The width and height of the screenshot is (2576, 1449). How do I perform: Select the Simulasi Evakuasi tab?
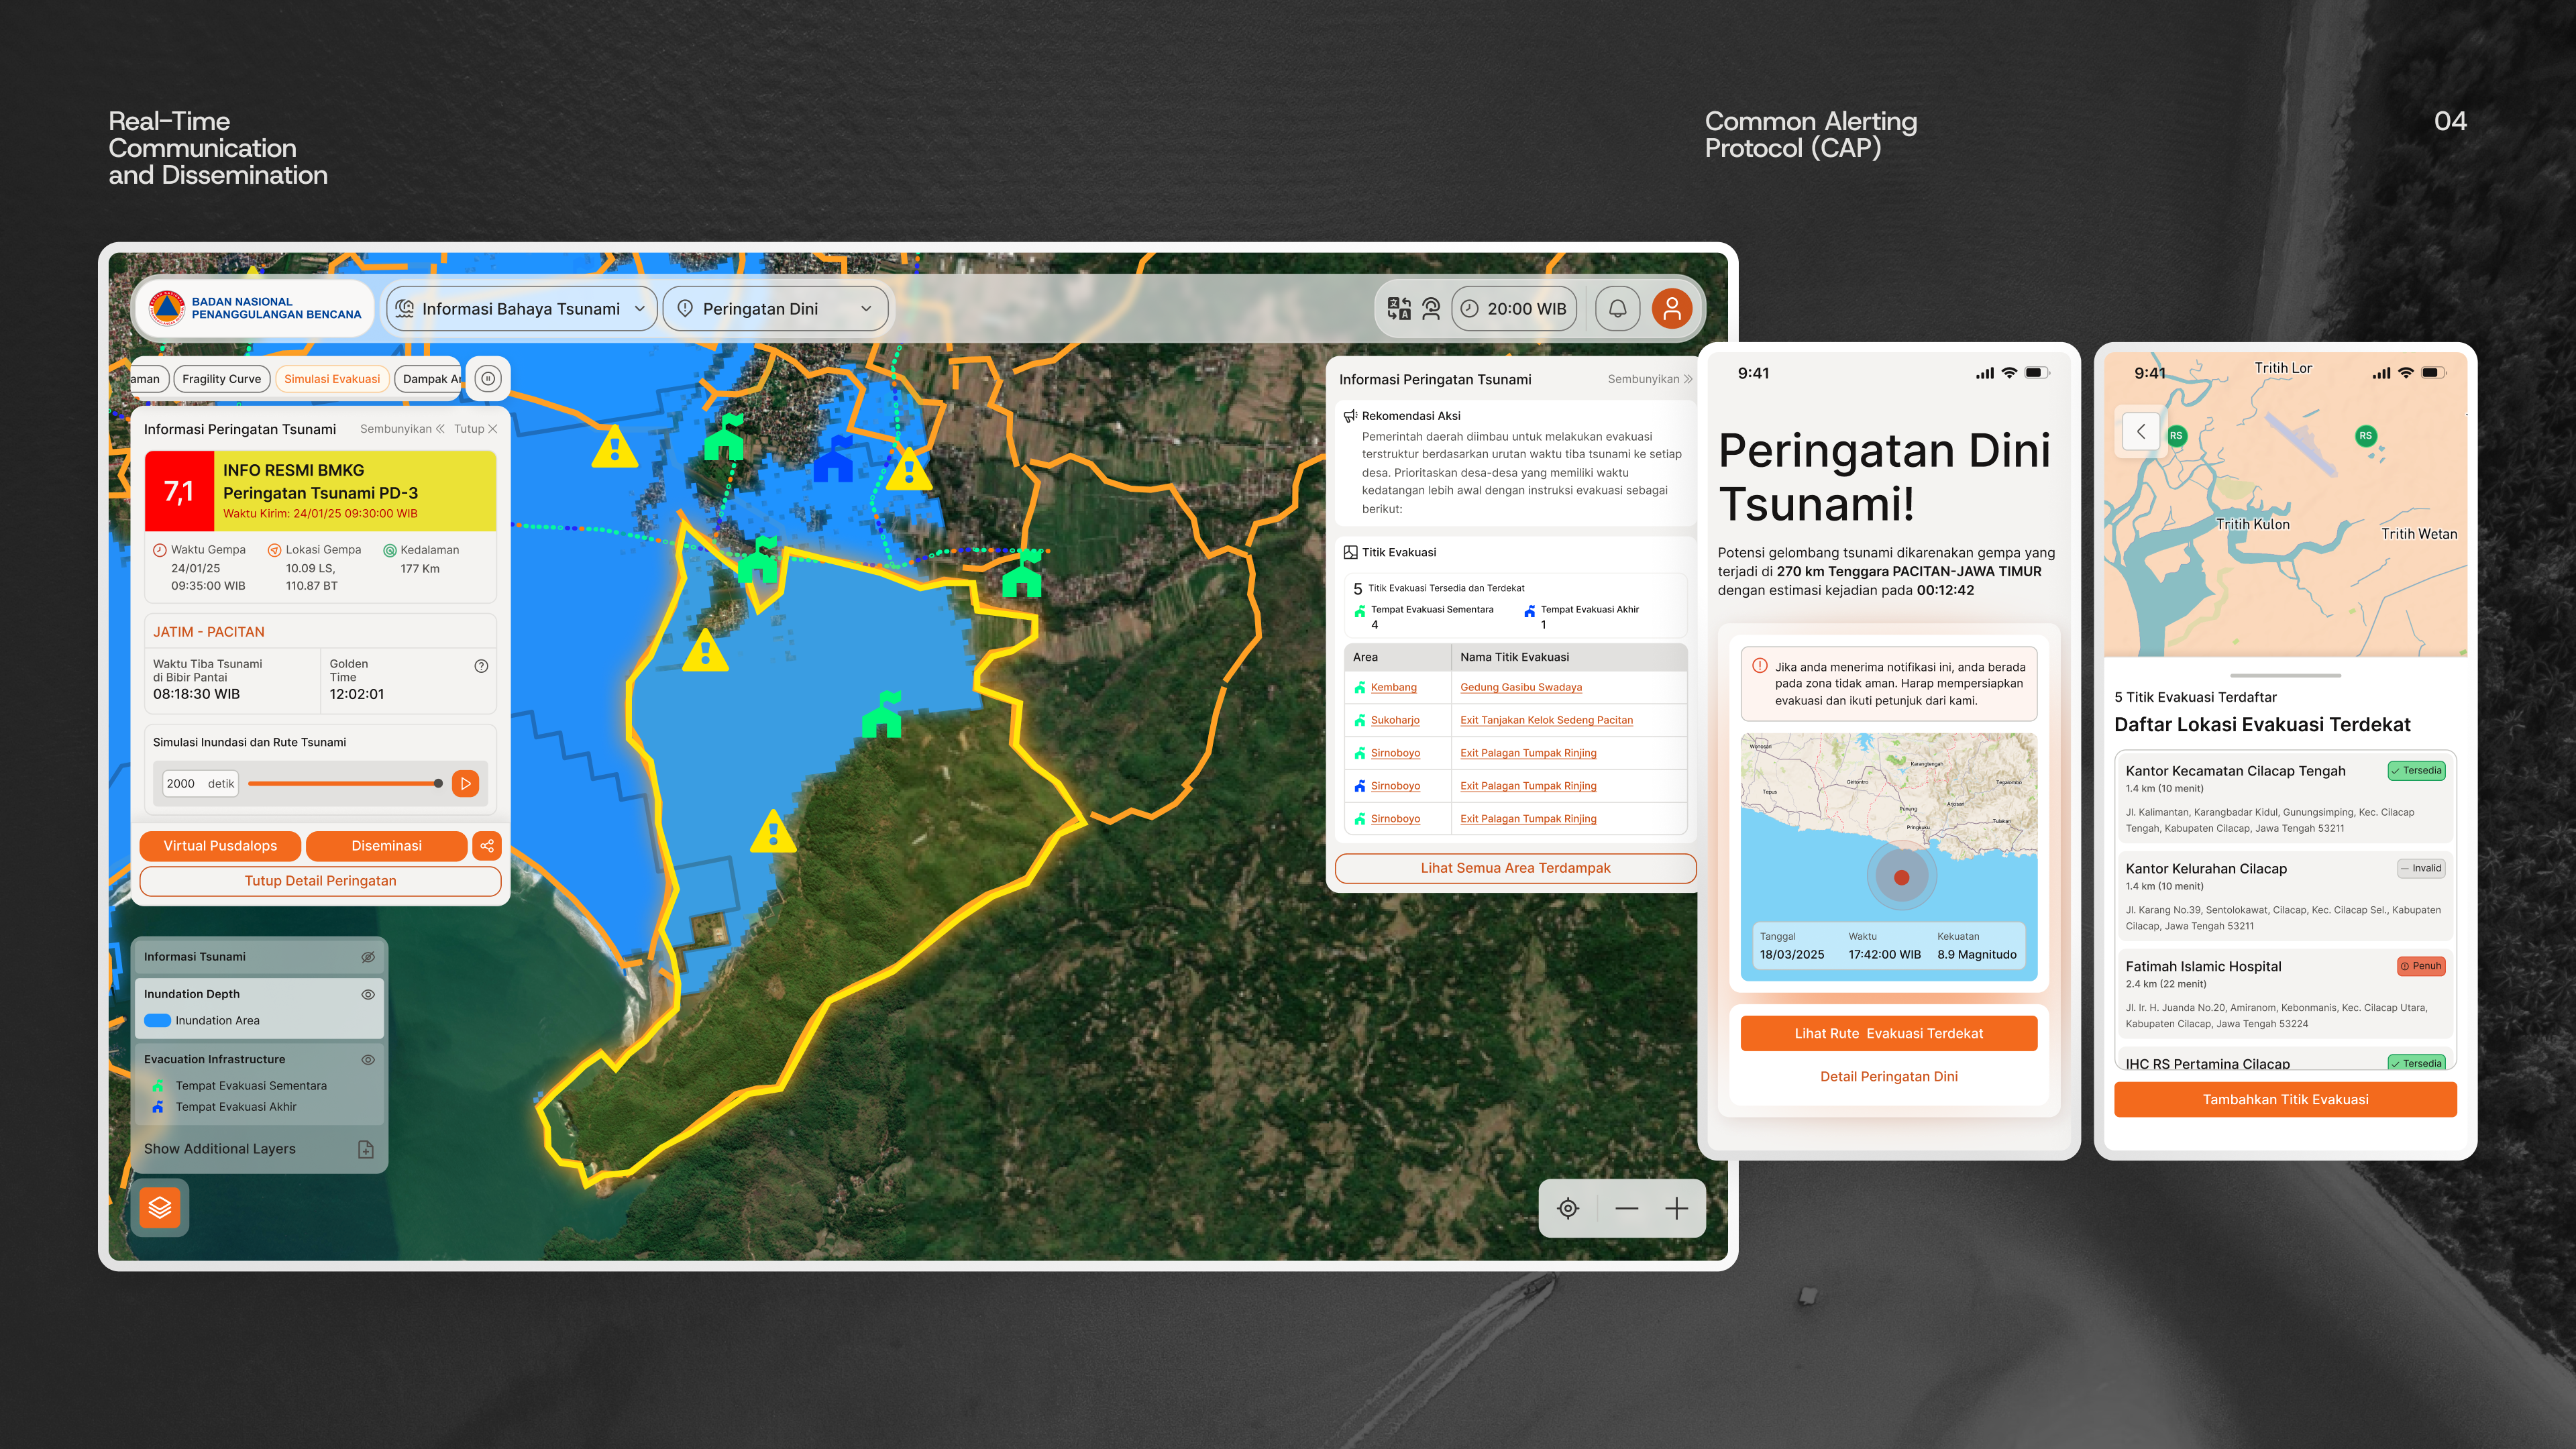tap(332, 379)
